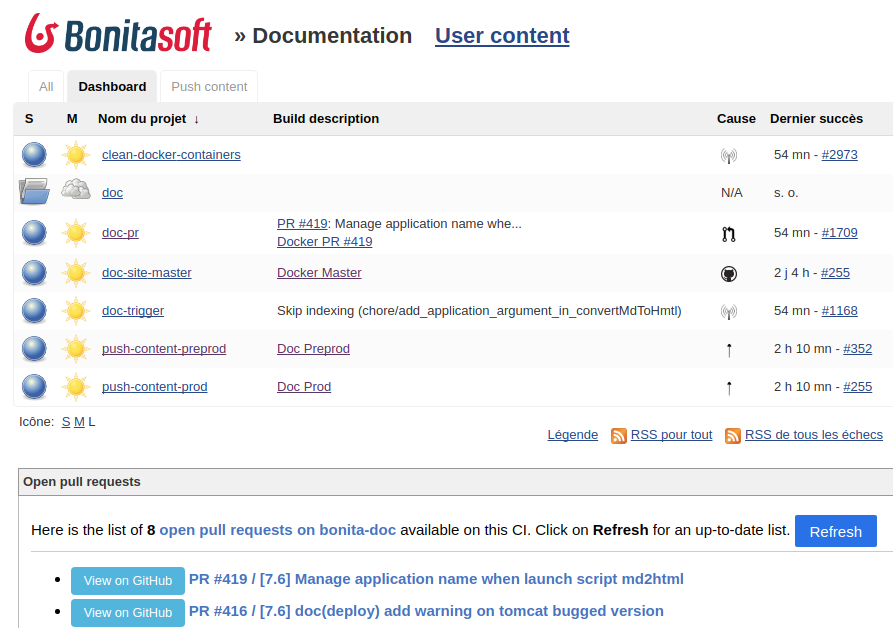Screen dimensions: 893x628
Task: Click View on GitHub for PR #419
Action: pyautogui.click(x=128, y=581)
